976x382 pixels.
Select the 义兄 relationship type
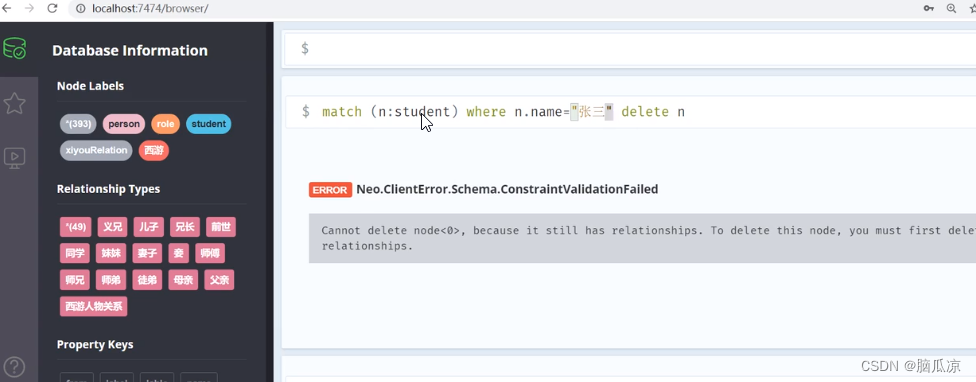point(112,227)
